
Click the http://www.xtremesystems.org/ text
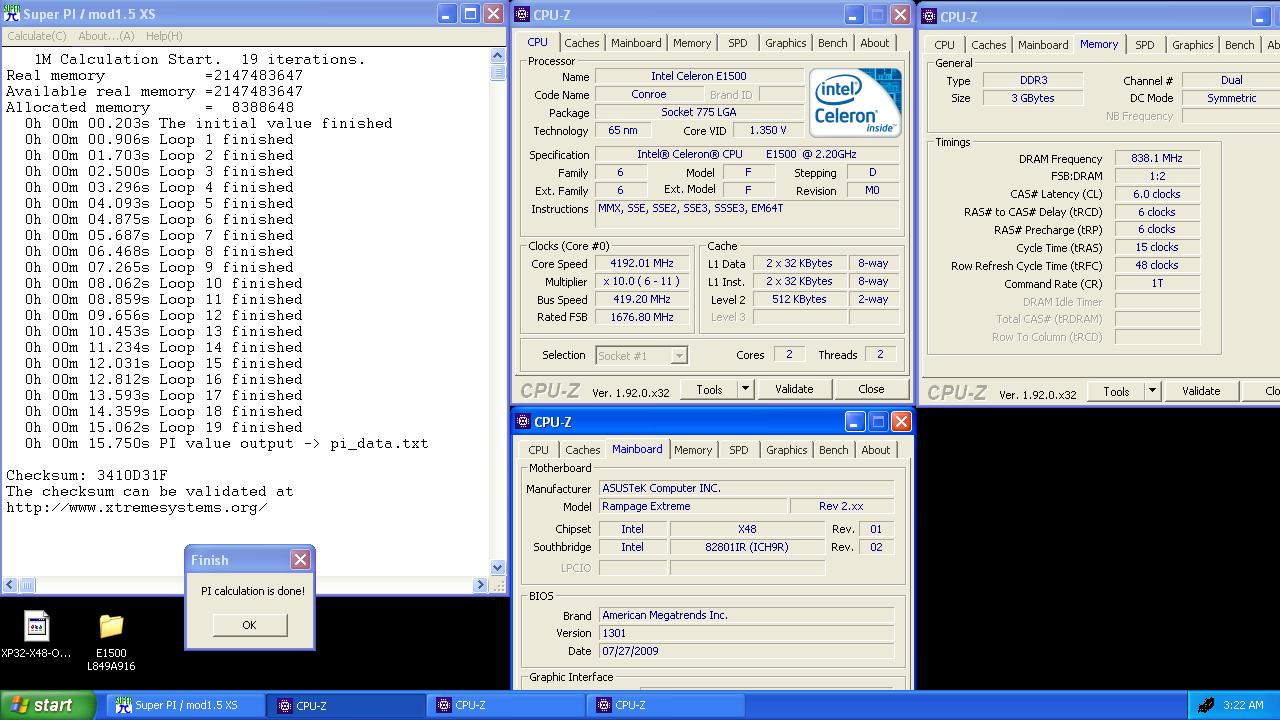(x=137, y=507)
